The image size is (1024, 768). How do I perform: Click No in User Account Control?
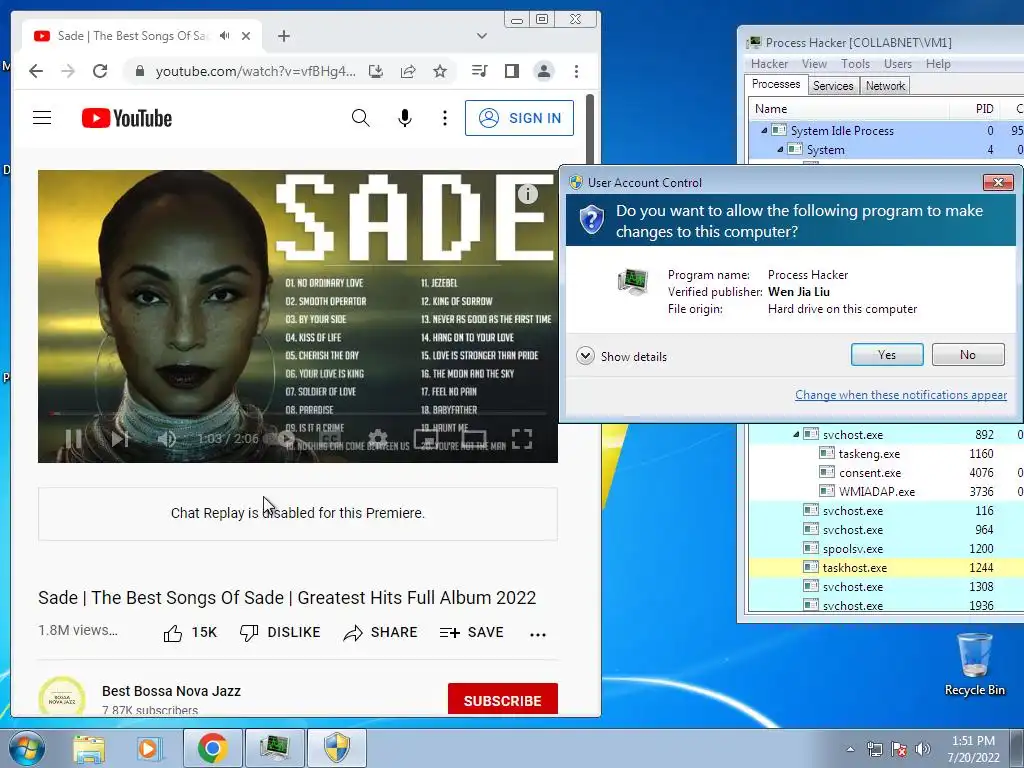pyautogui.click(x=968, y=355)
